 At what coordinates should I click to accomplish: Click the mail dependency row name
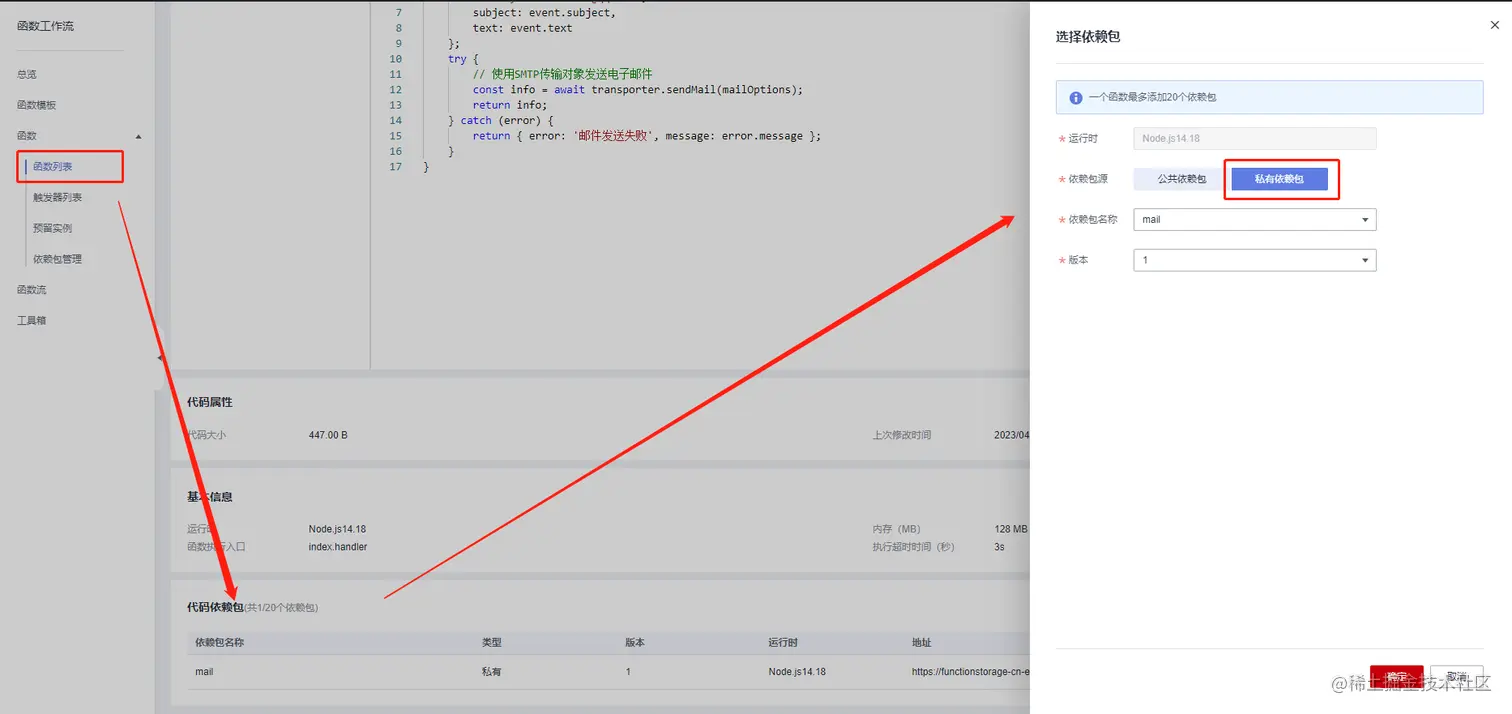204,672
